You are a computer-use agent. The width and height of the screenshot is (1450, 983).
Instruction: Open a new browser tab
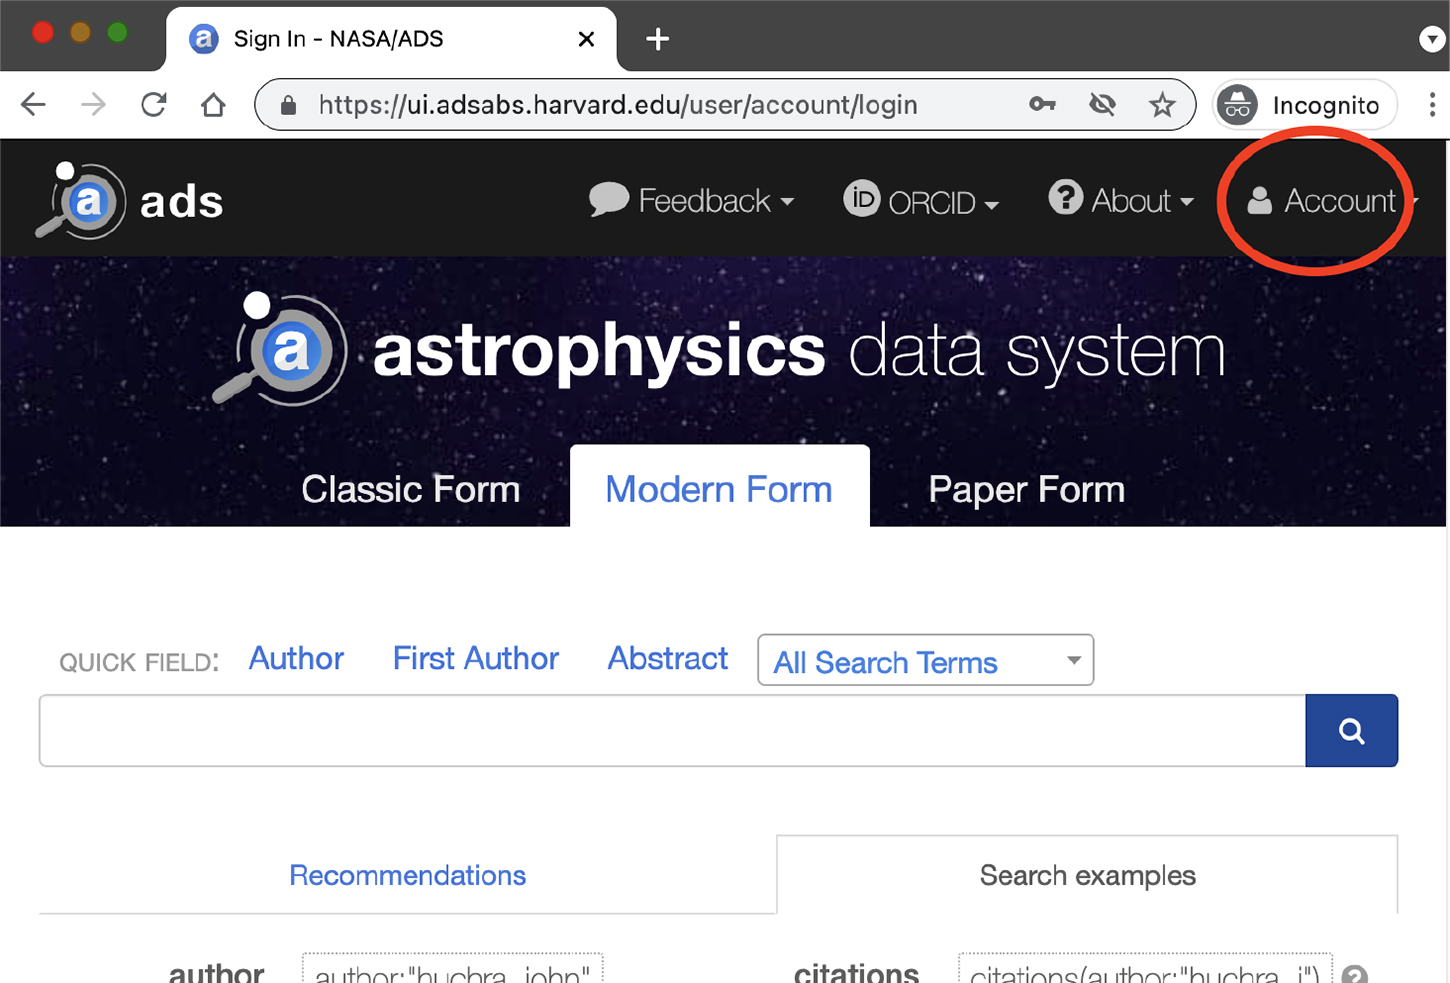[657, 39]
